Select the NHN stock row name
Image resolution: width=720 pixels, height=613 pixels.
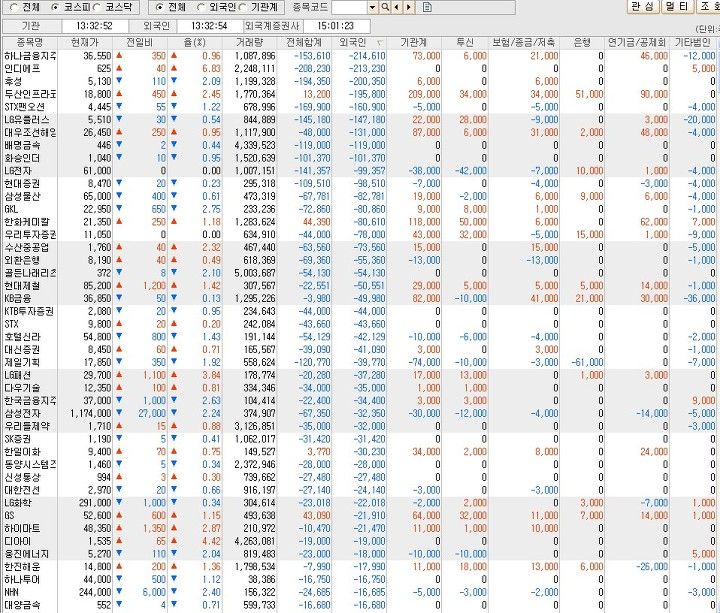tap(11, 592)
